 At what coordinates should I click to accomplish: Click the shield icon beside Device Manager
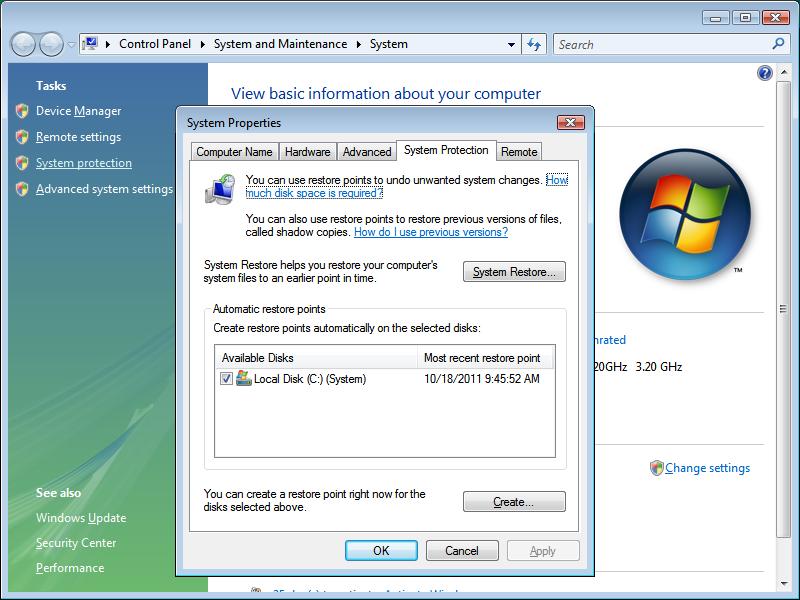point(22,111)
